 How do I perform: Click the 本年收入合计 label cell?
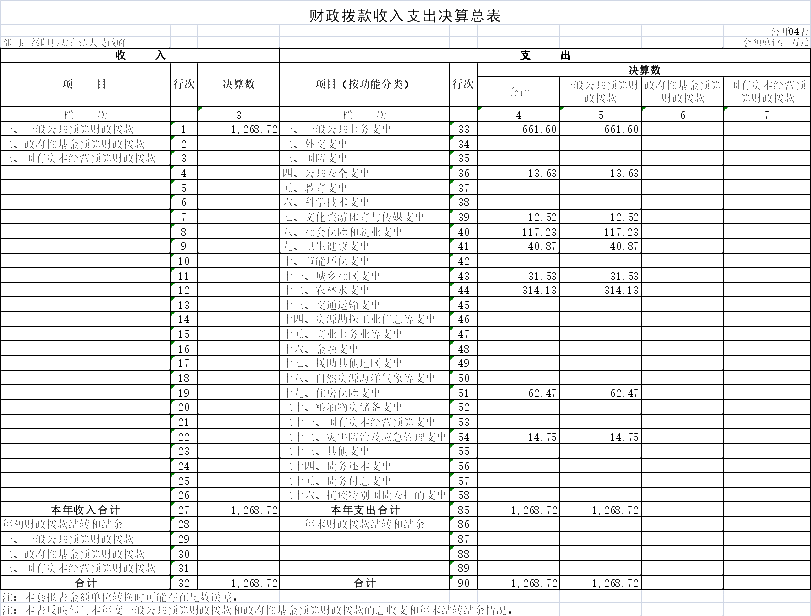click(x=85, y=510)
